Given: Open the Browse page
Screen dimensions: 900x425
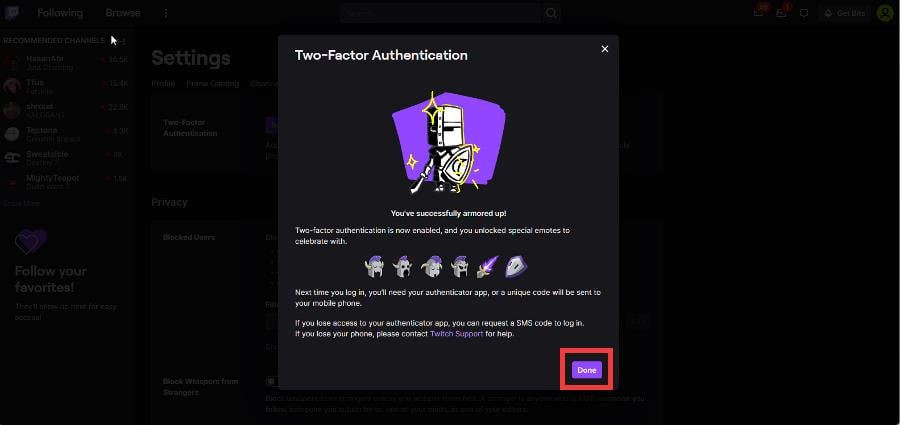Looking at the screenshot, I should coord(123,13).
